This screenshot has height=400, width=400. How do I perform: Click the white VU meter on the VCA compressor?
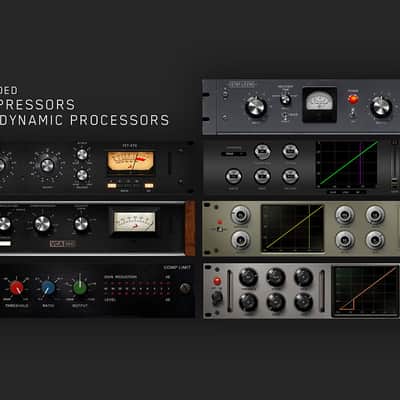tap(135, 222)
